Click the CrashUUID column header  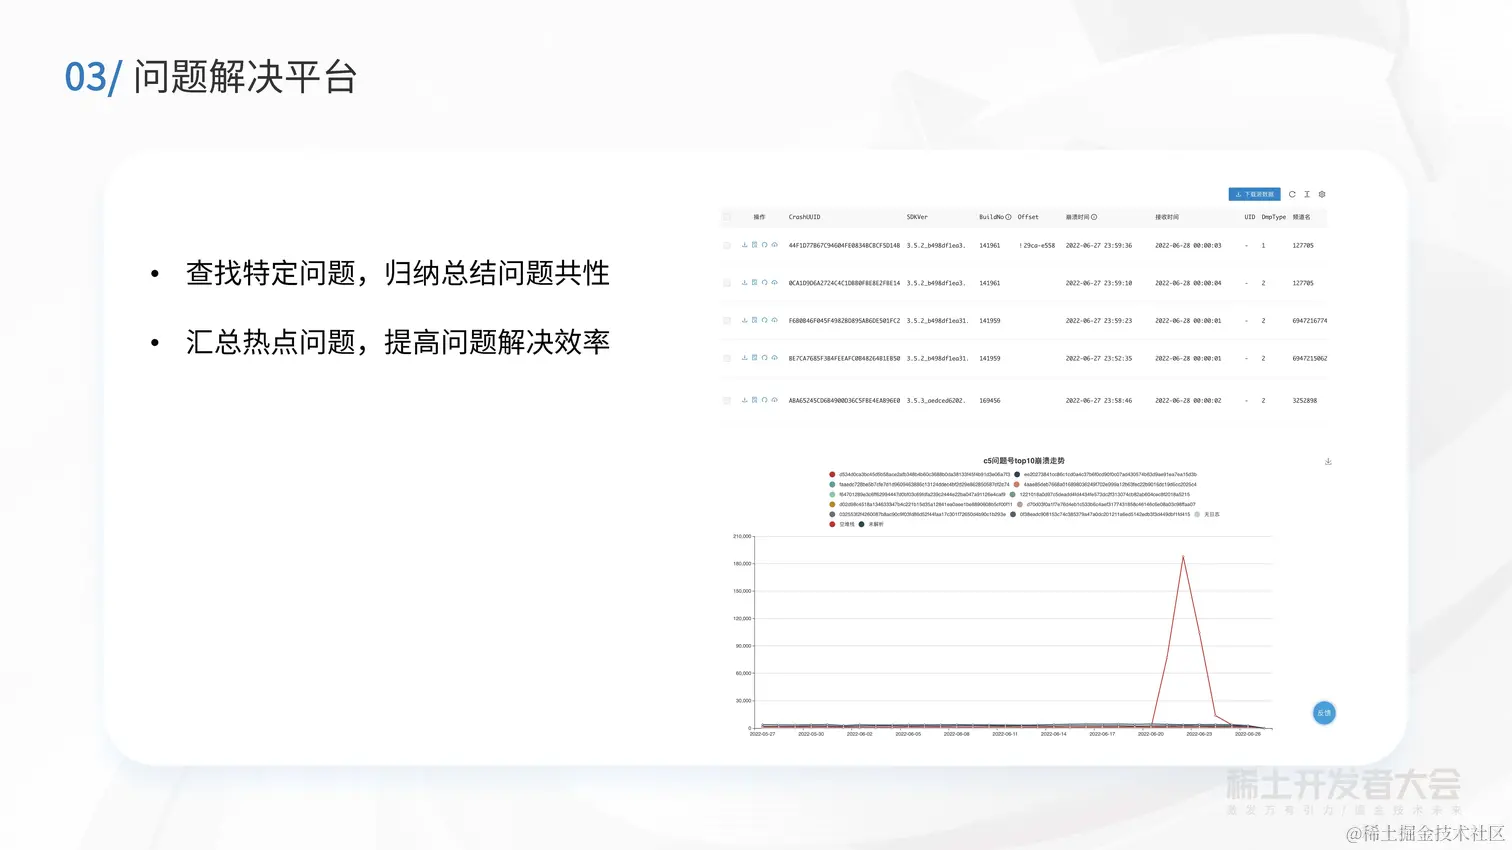pos(804,217)
